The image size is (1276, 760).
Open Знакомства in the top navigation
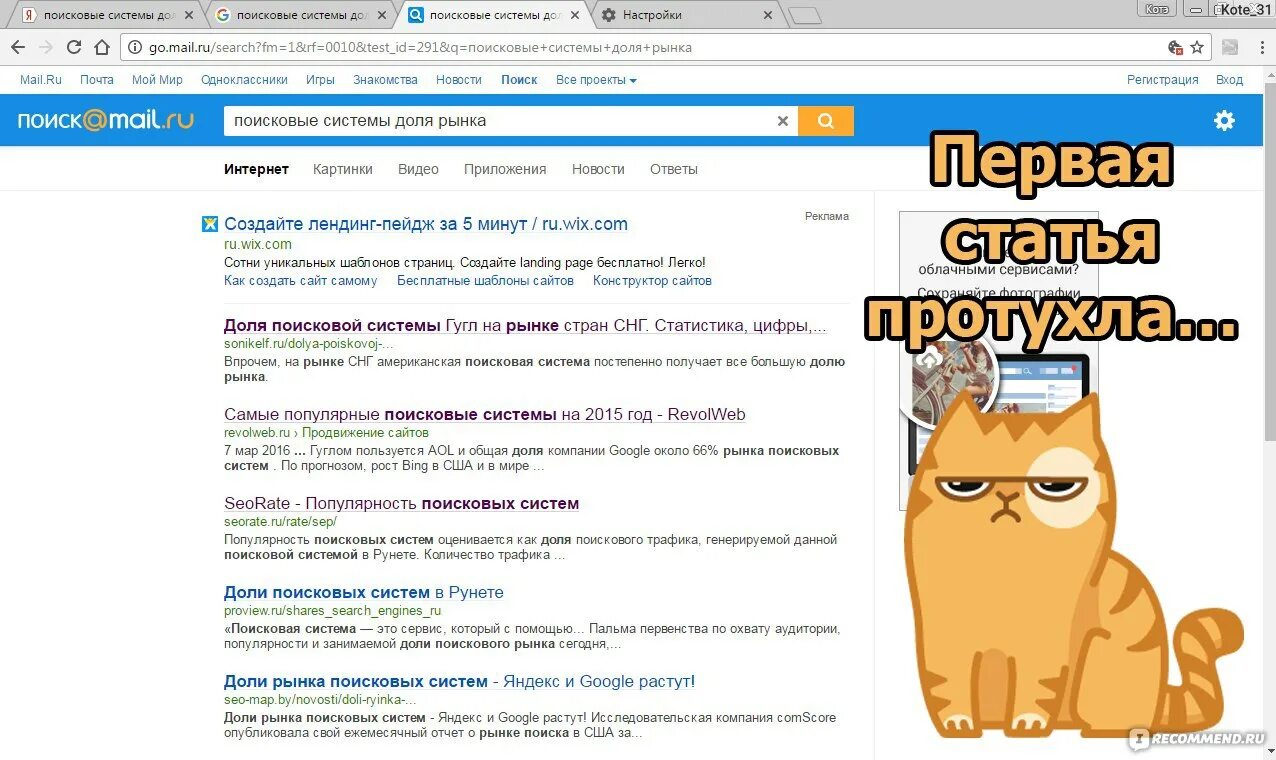[x=385, y=80]
